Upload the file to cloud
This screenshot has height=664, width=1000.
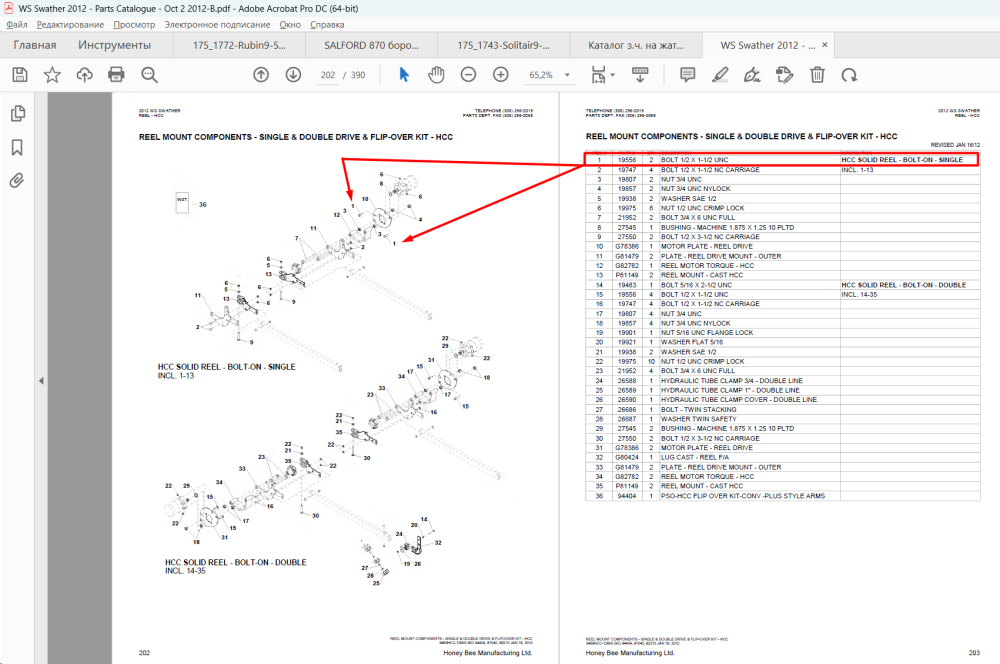[84, 75]
